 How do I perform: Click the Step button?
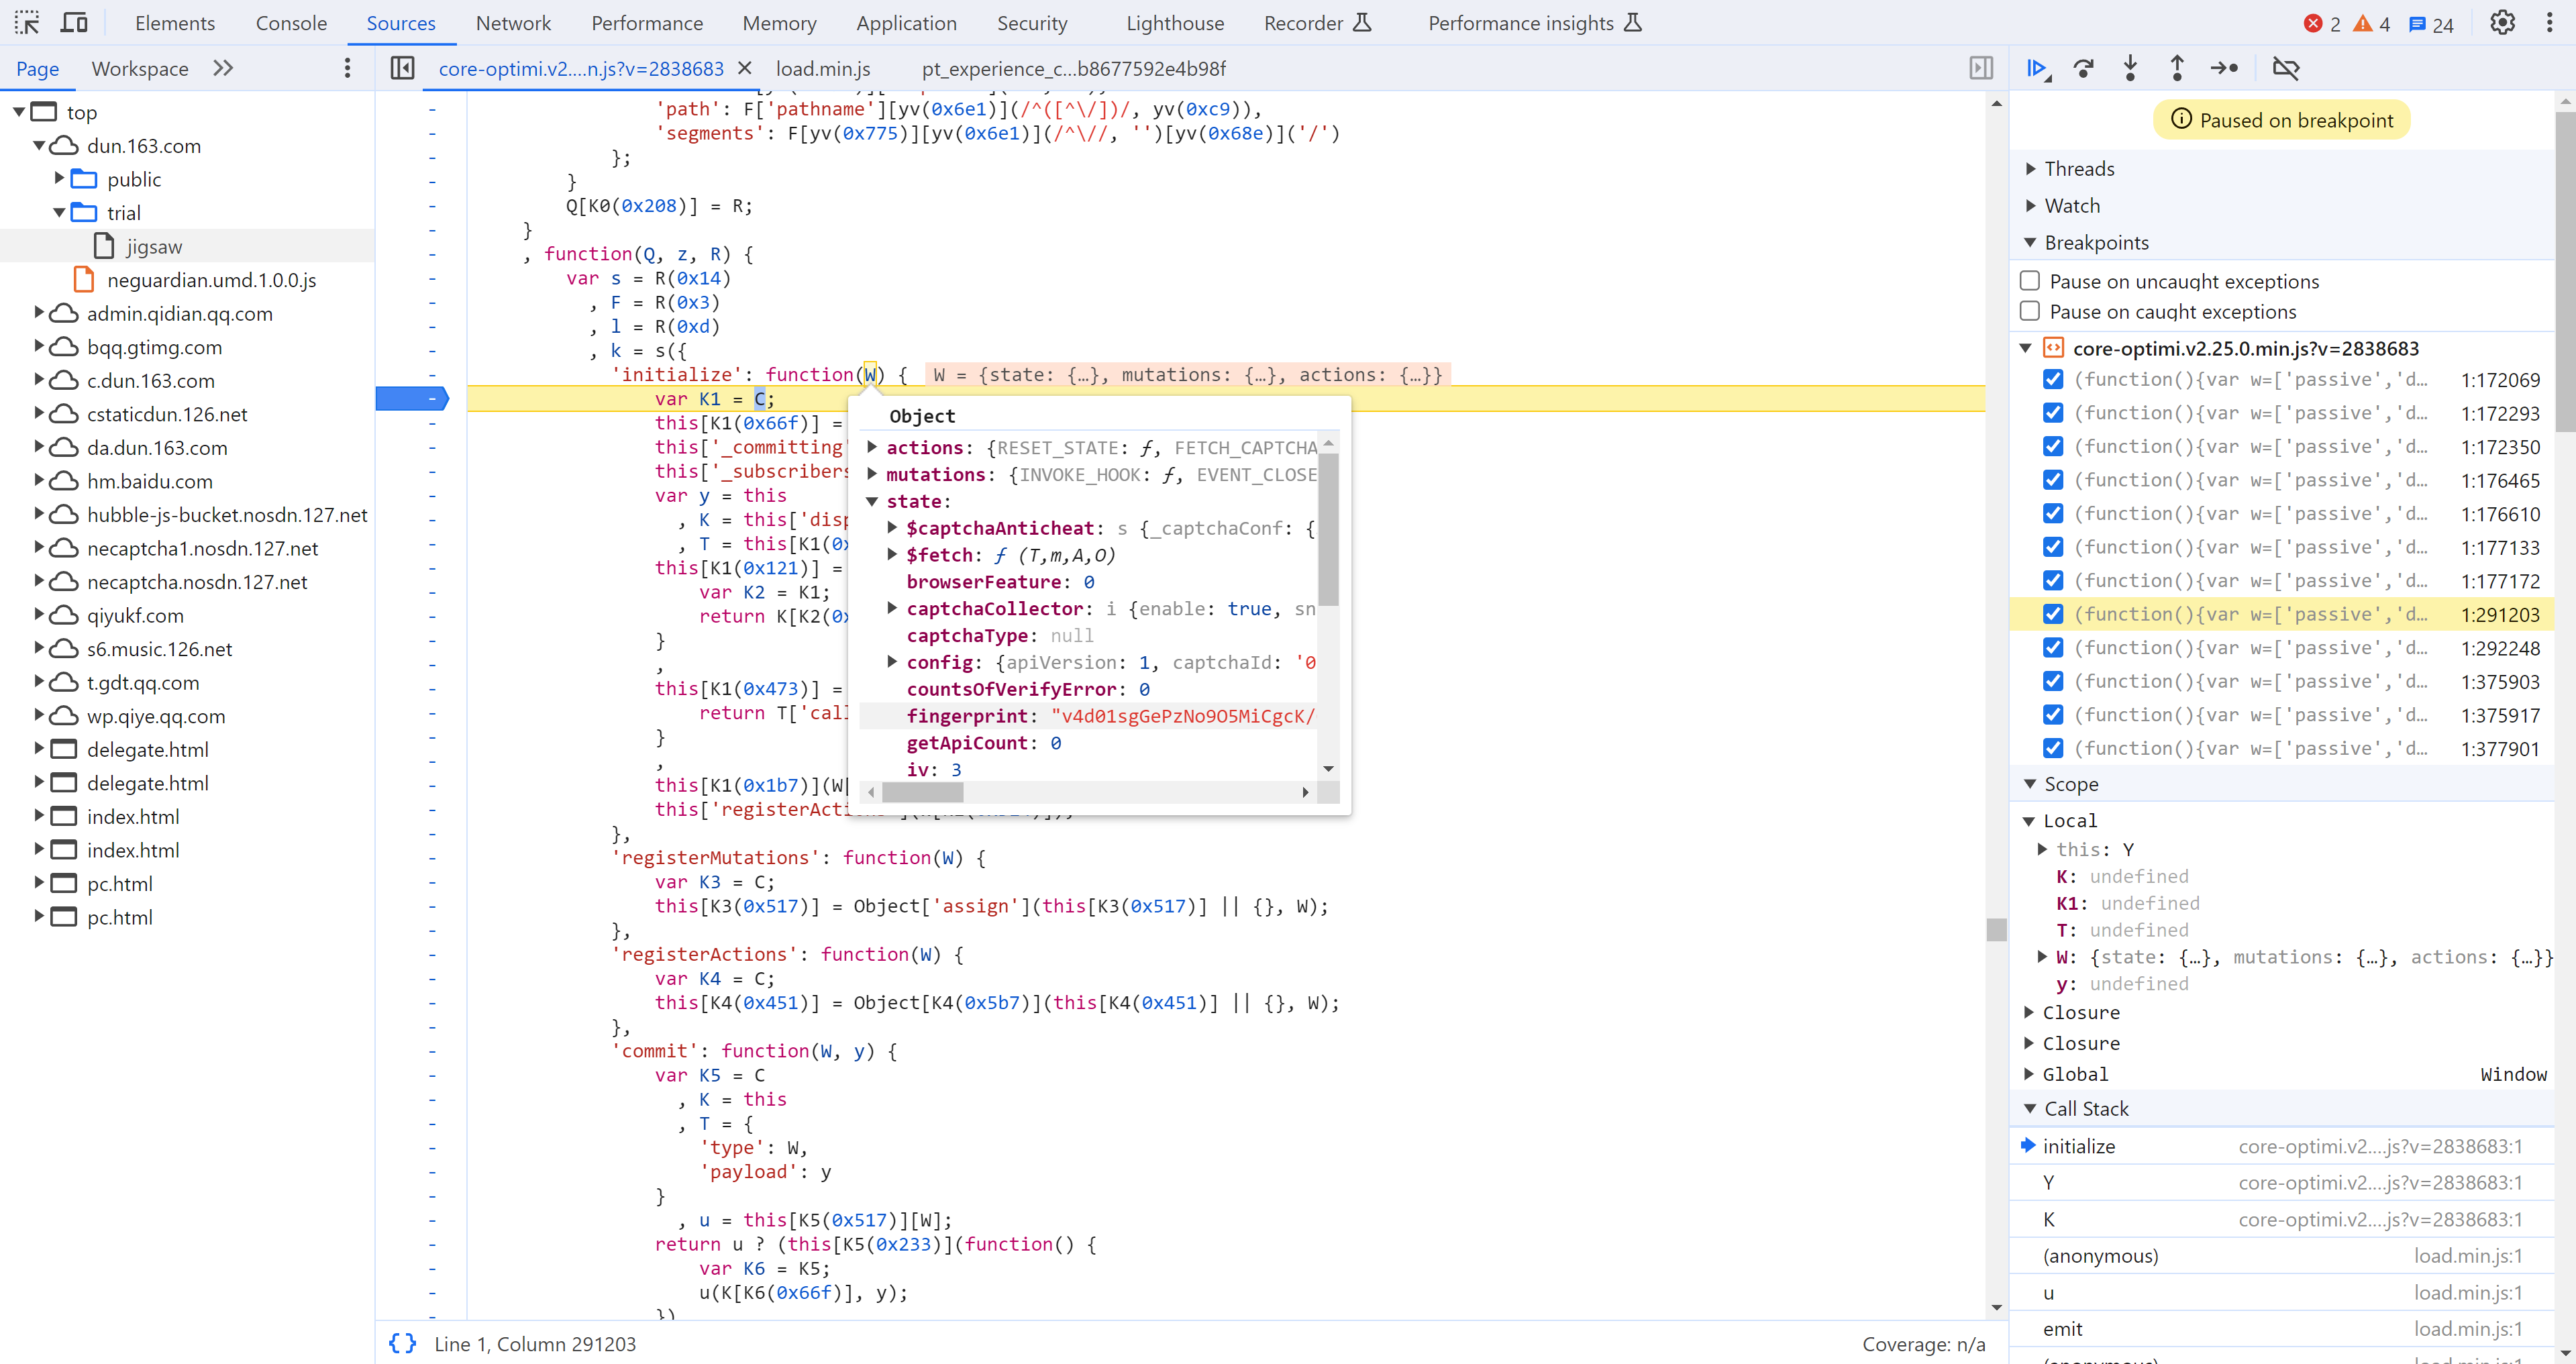coord(2224,68)
